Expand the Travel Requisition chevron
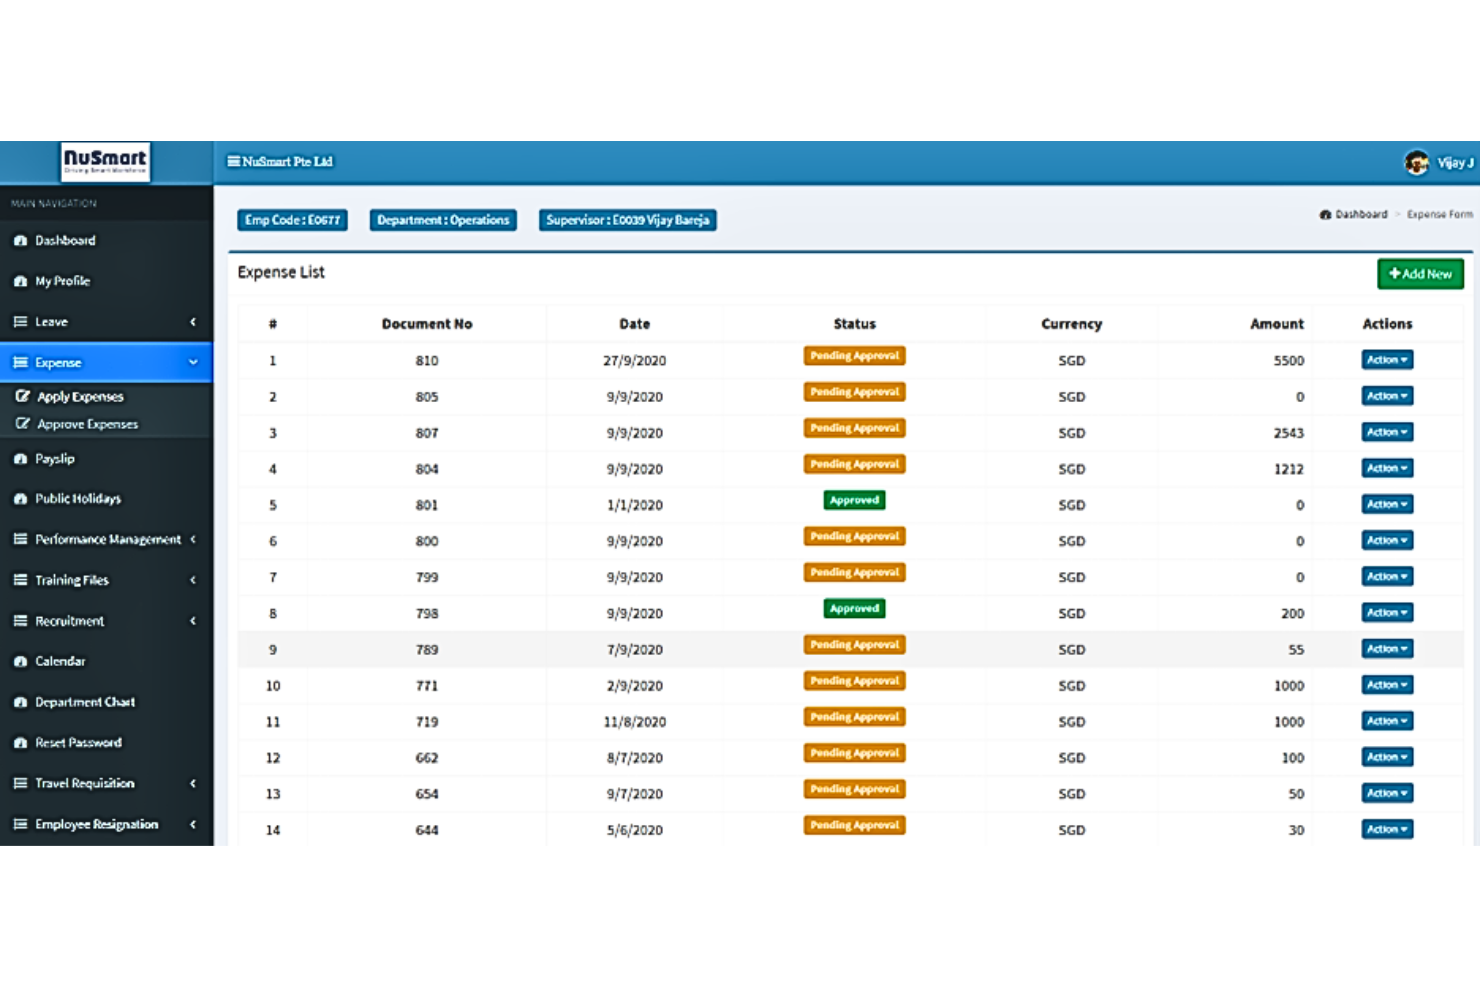This screenshot has height=987, width=1480. pos(193,783)
